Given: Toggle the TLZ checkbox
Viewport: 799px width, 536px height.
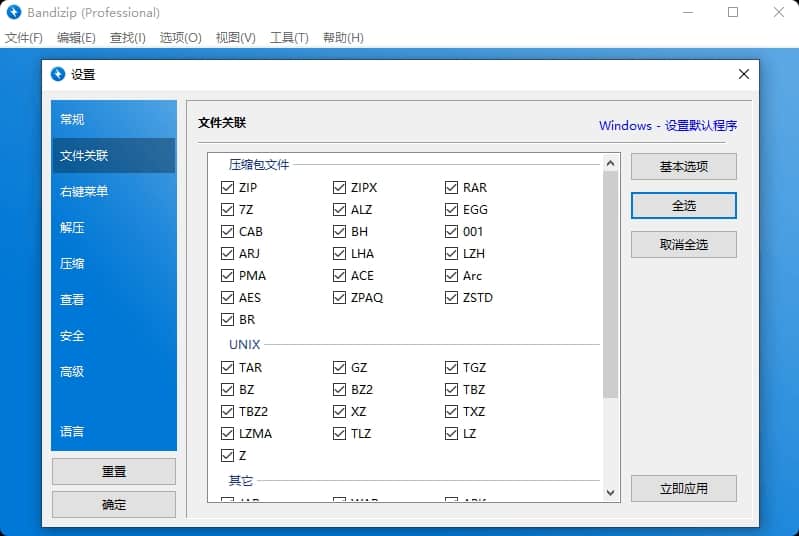Looking at the screenshot, I should coord(339,434).
